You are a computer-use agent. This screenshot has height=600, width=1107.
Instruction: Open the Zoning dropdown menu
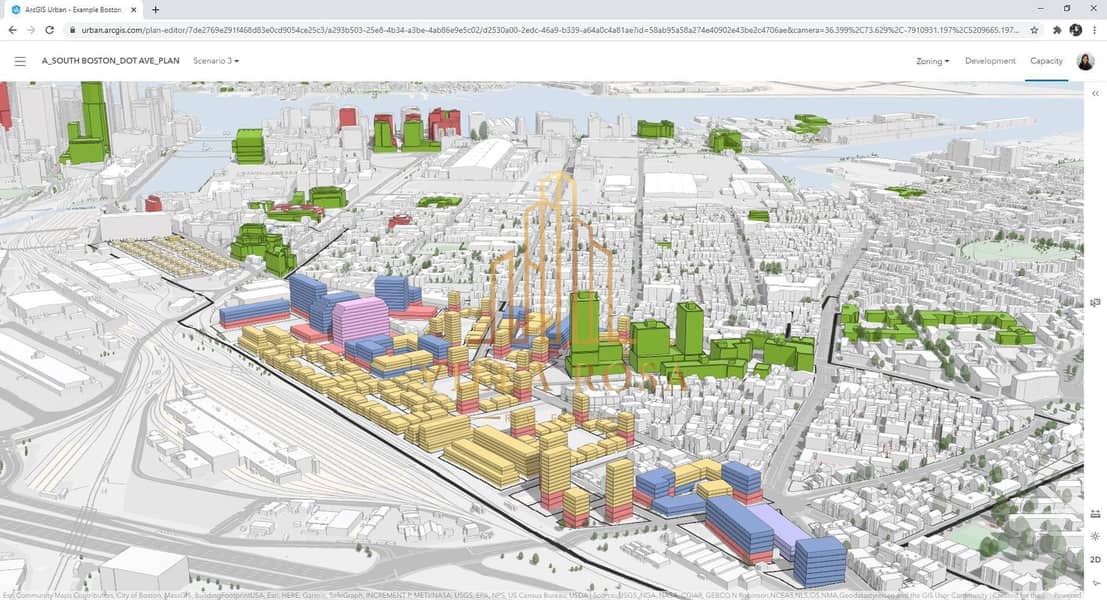point(932,61)
